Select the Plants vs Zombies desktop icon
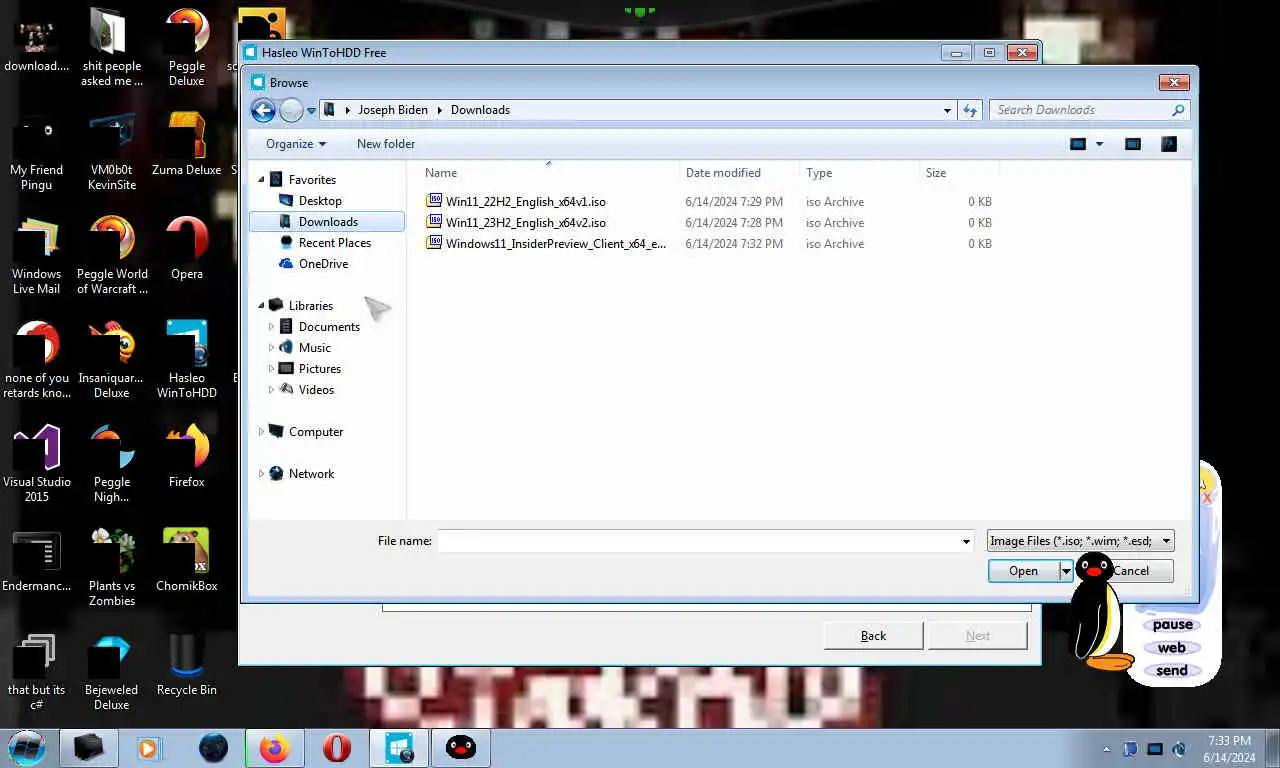This screenshot has height=768, width=1280. point(112,567)
